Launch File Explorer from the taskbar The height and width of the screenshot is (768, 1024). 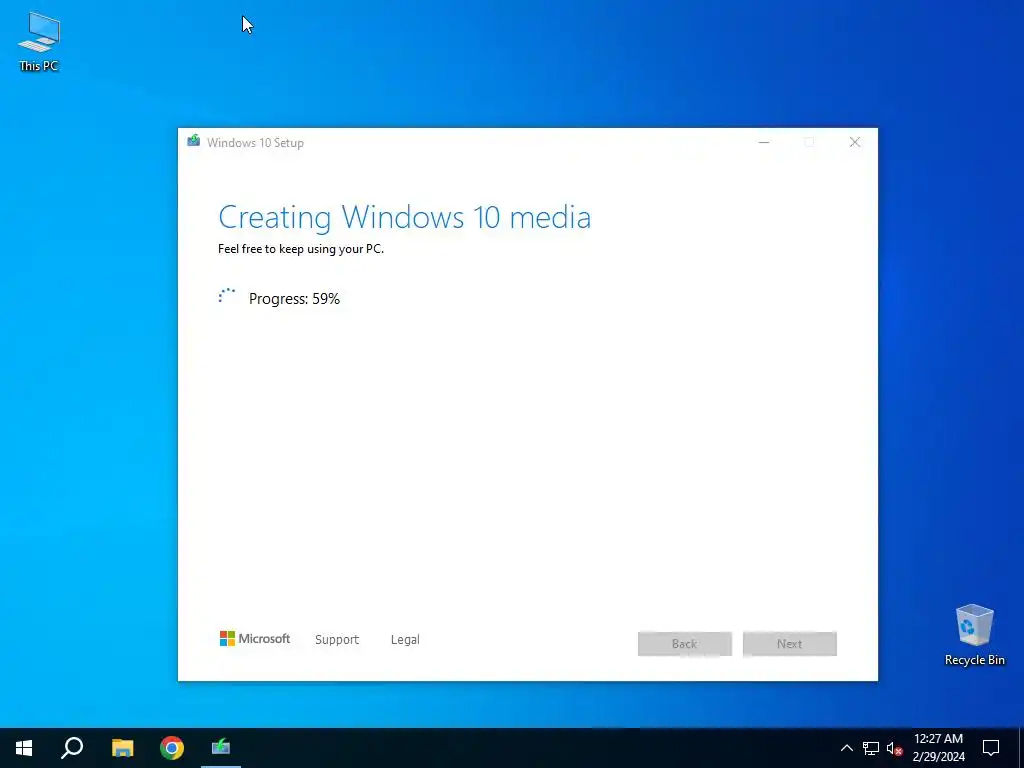(x=122, y=748)
